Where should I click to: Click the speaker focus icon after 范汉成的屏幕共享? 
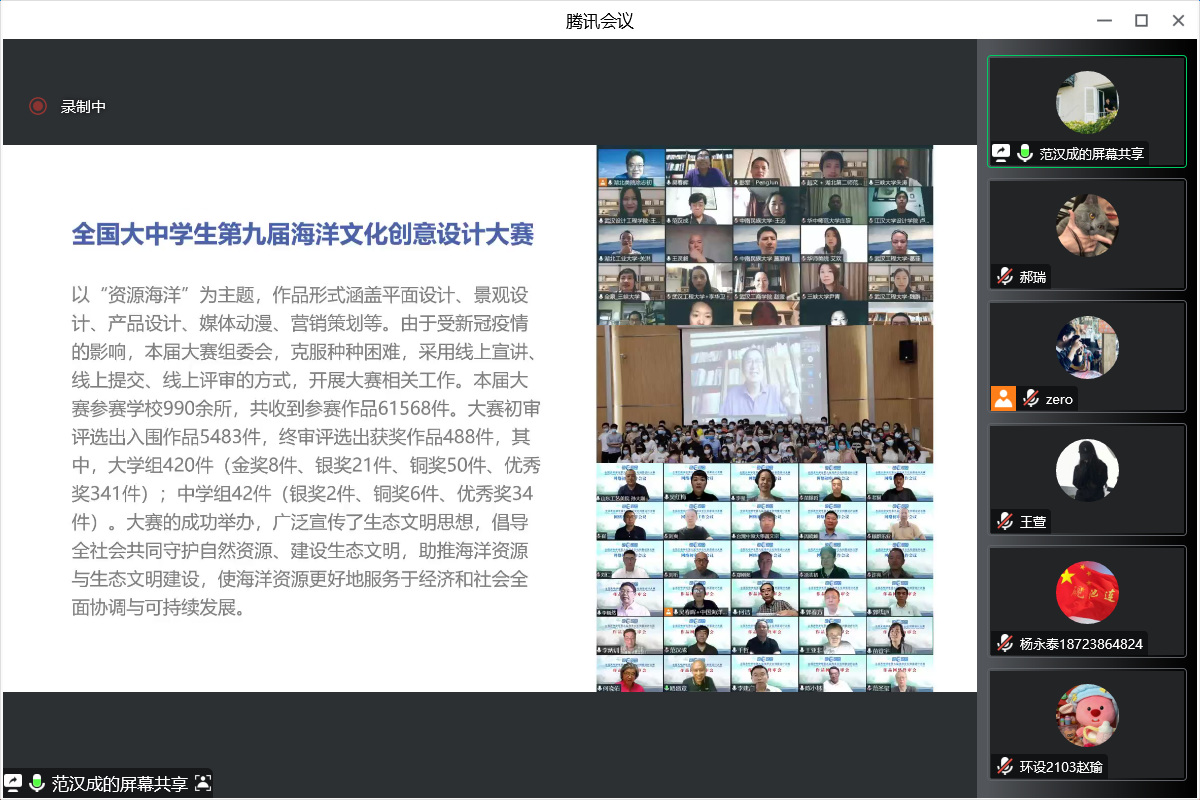pos(203,783)
